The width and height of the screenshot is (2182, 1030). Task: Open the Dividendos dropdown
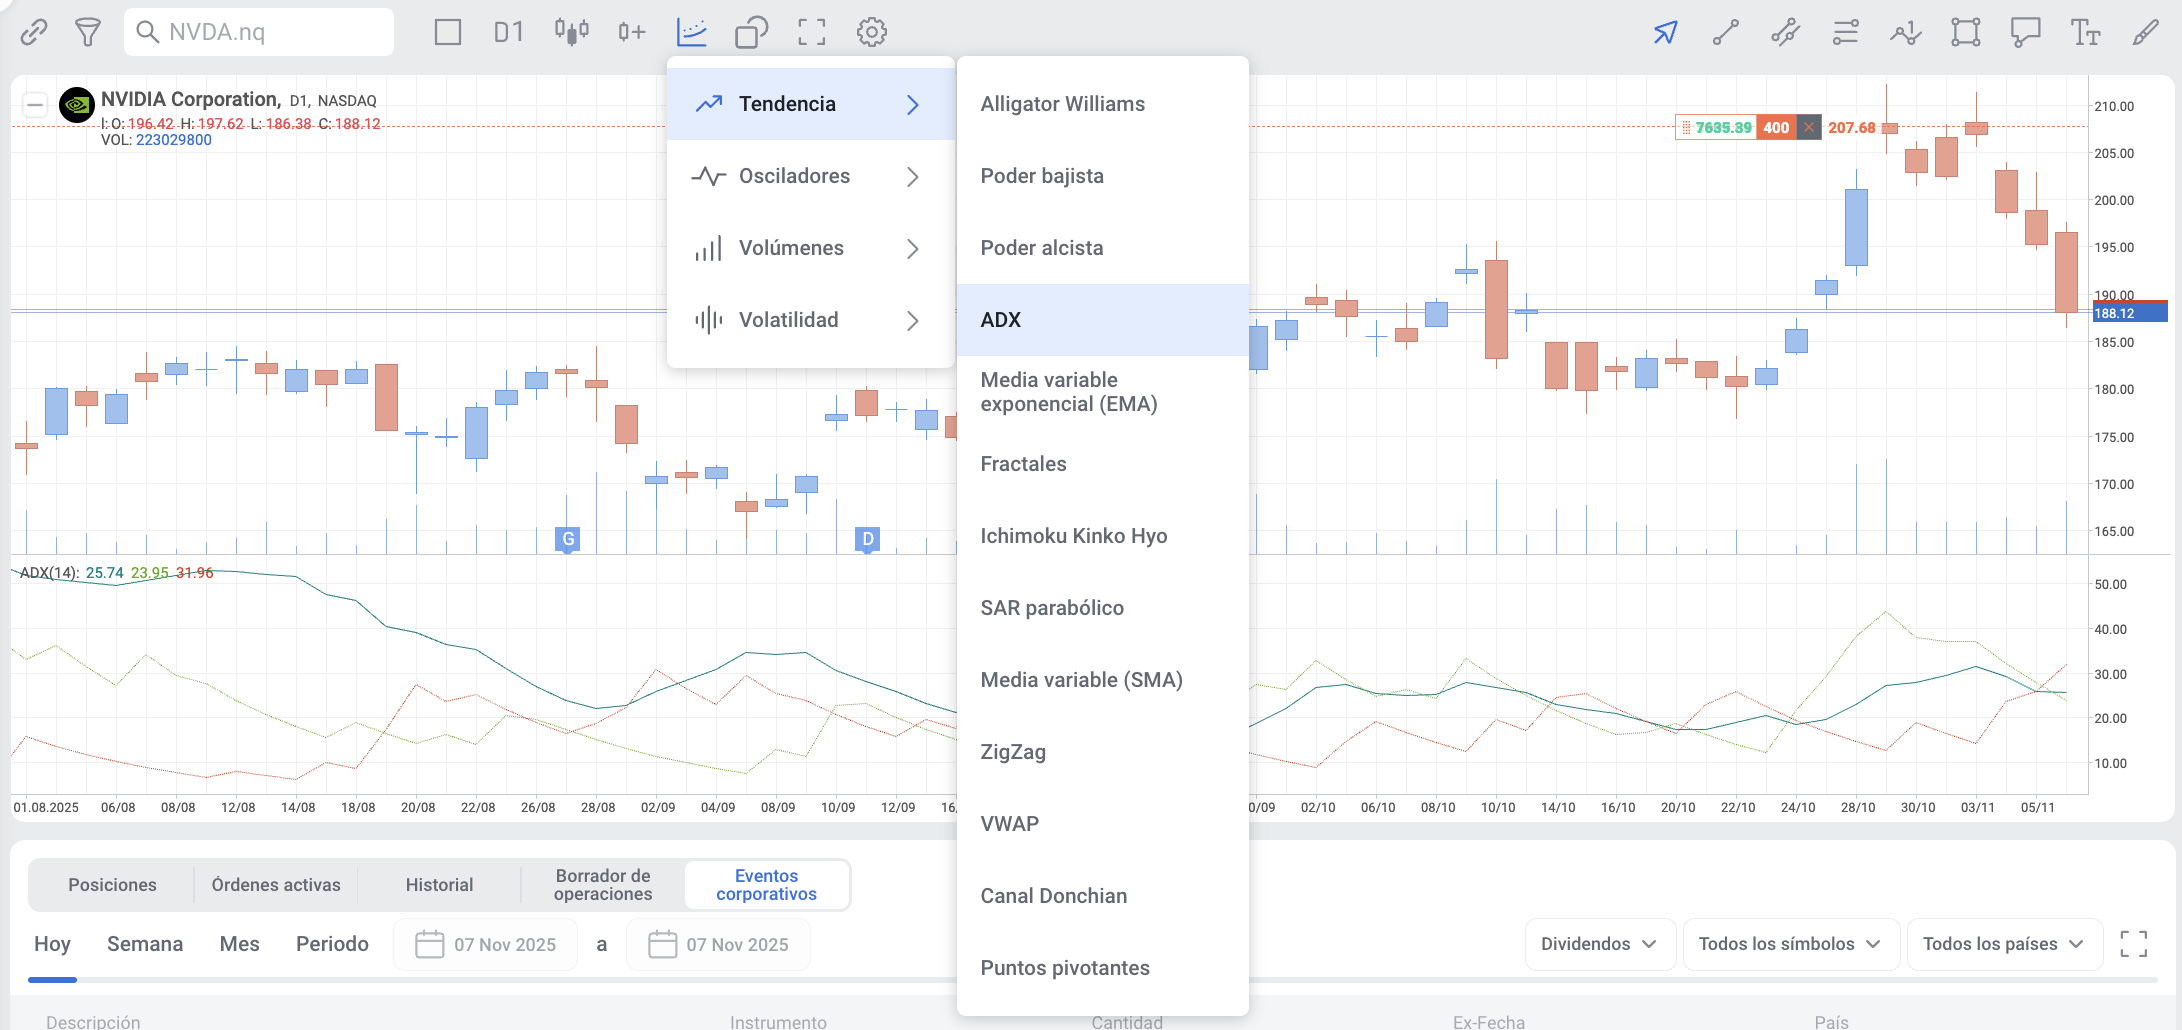pos(1600,944)
